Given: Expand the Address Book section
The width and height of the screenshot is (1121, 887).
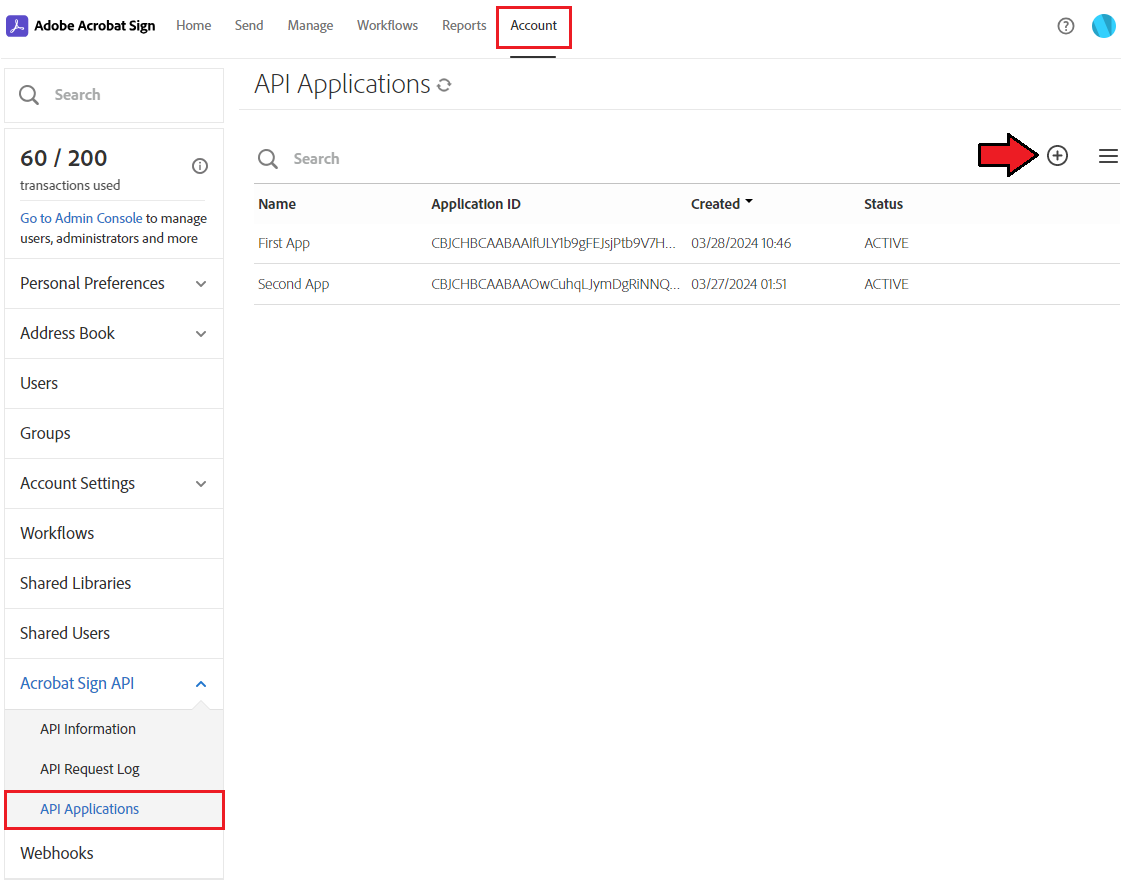Looking at the screenshot, I should (114, 334).
